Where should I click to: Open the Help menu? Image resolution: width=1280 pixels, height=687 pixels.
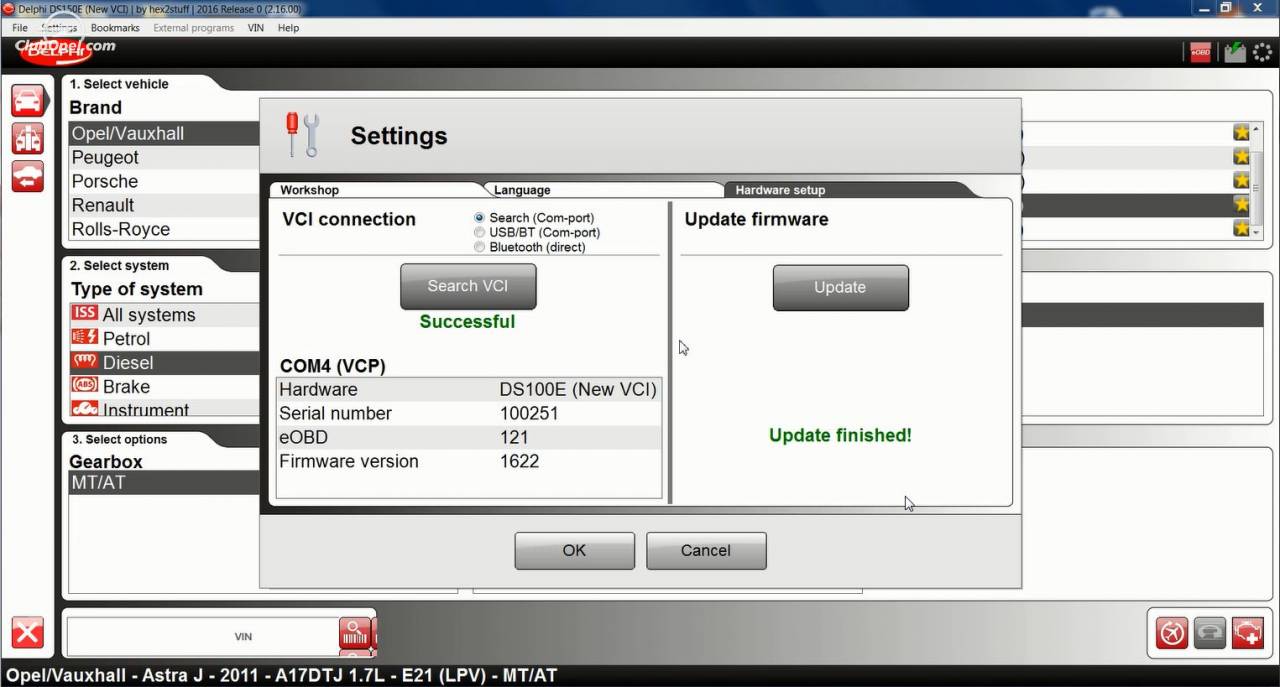click(289, 28)
